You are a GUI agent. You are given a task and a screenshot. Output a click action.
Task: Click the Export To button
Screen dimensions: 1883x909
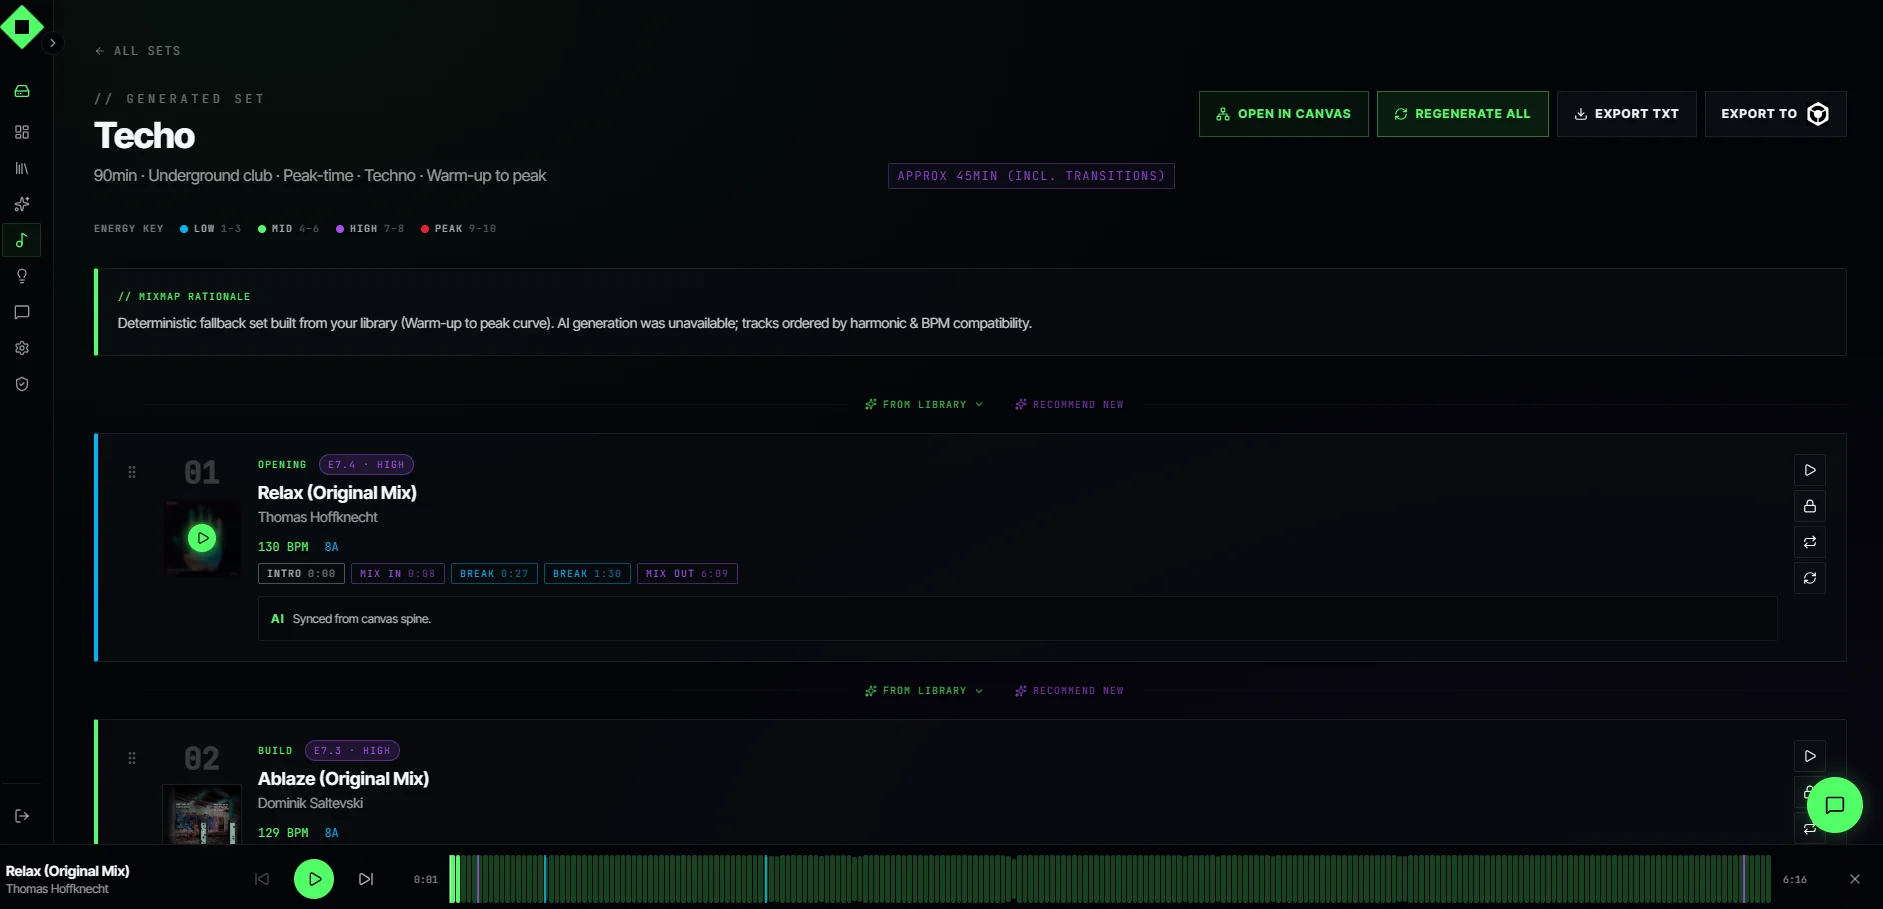pos(1776,114)
